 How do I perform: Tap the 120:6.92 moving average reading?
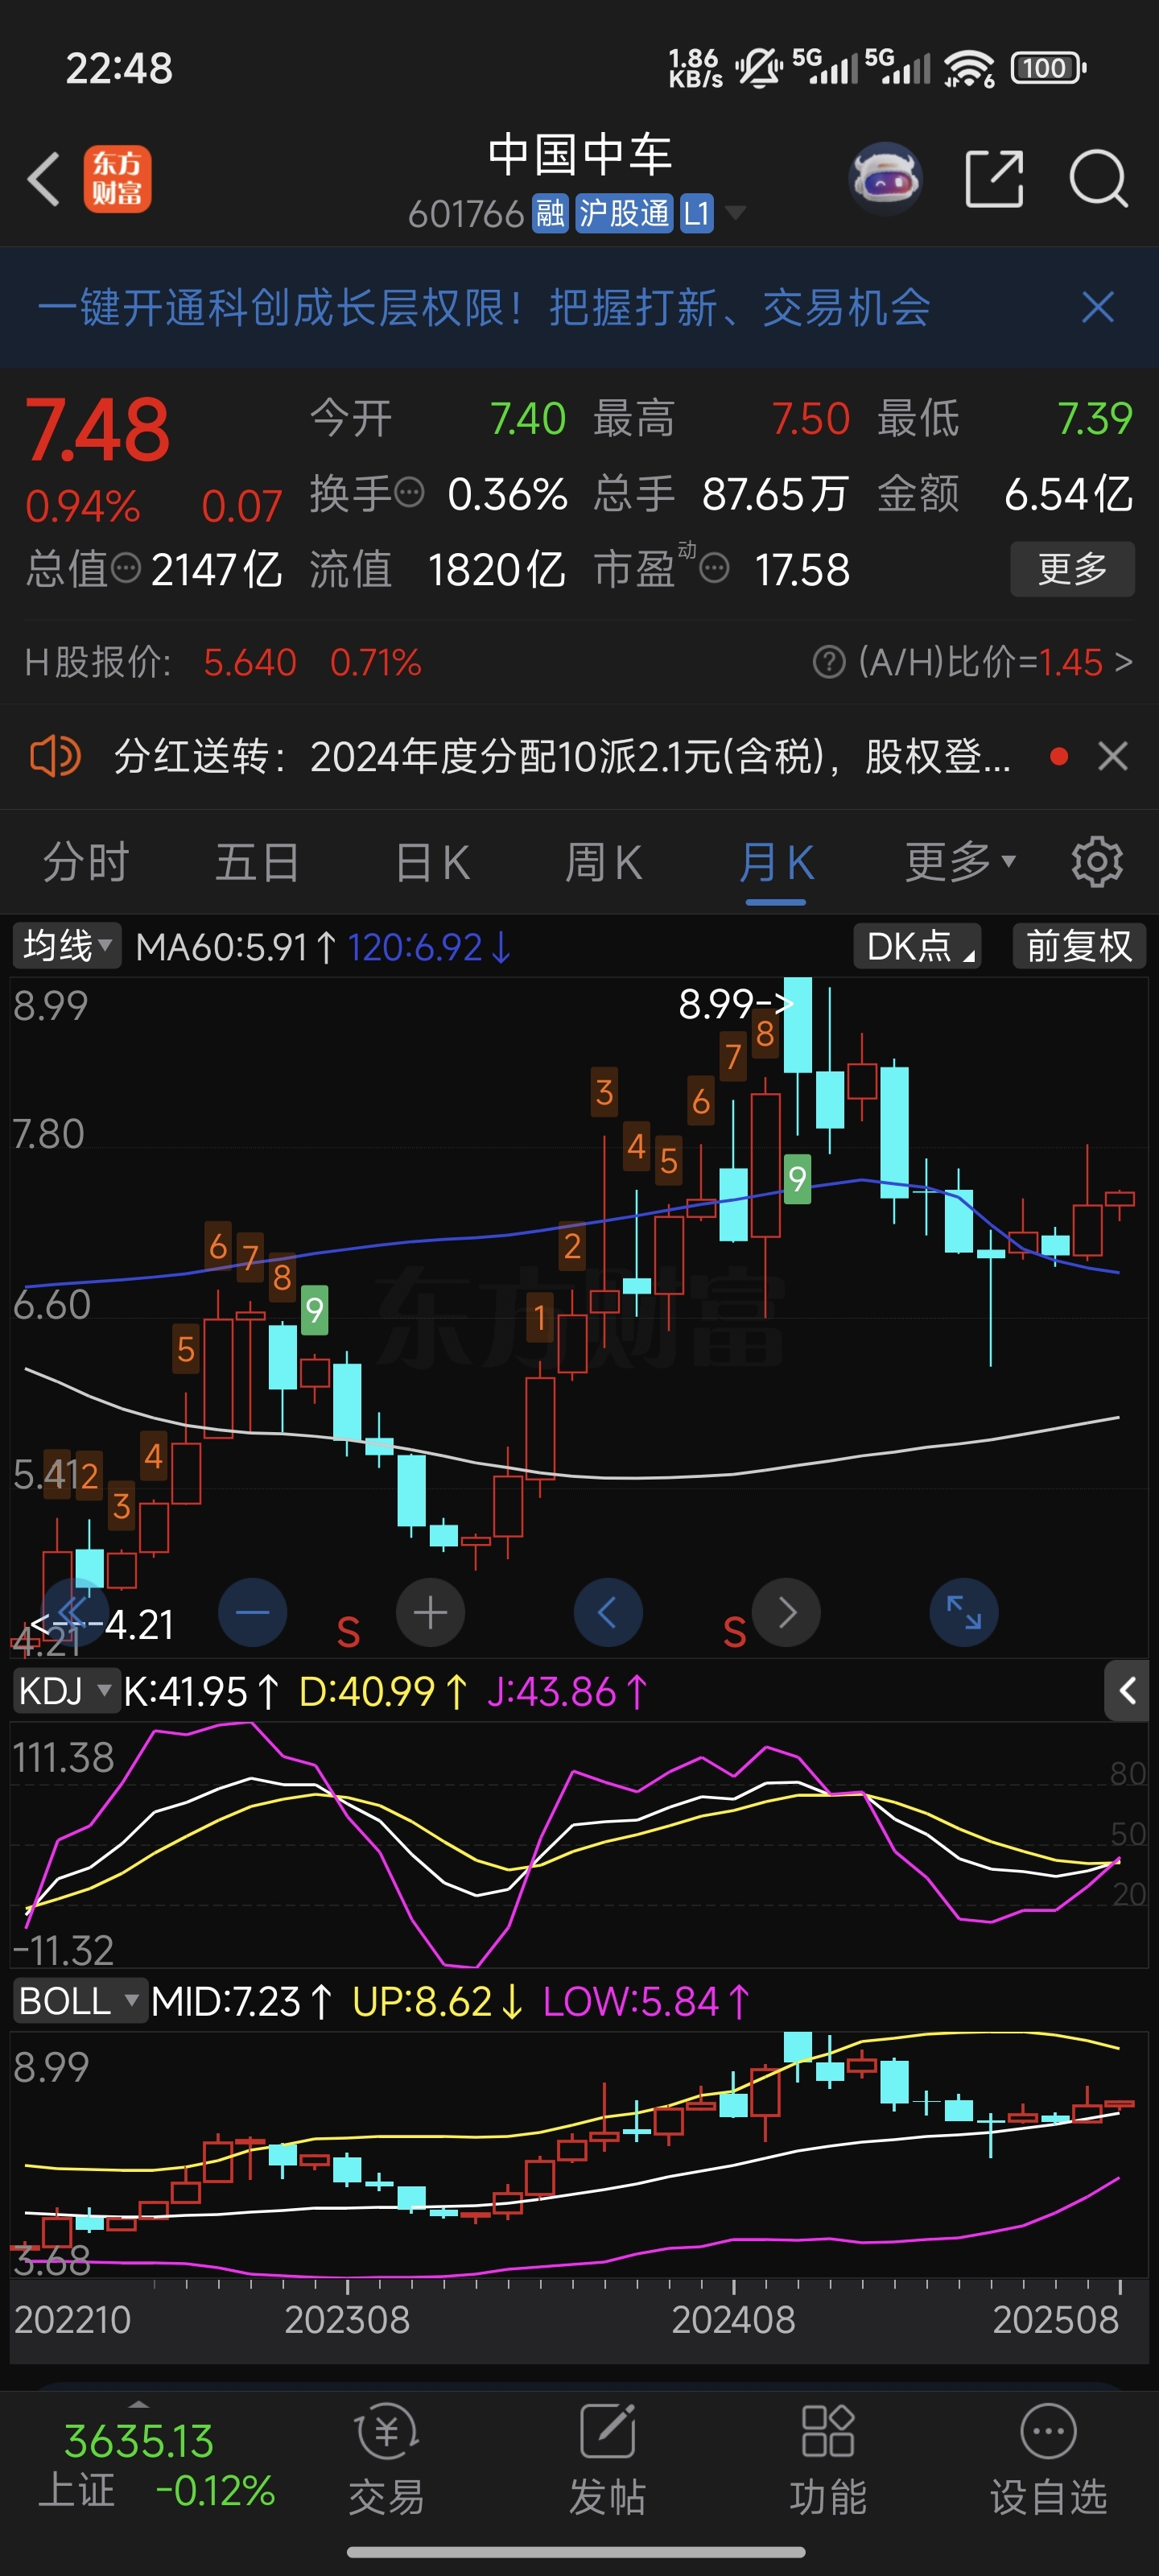click(430, 946)
